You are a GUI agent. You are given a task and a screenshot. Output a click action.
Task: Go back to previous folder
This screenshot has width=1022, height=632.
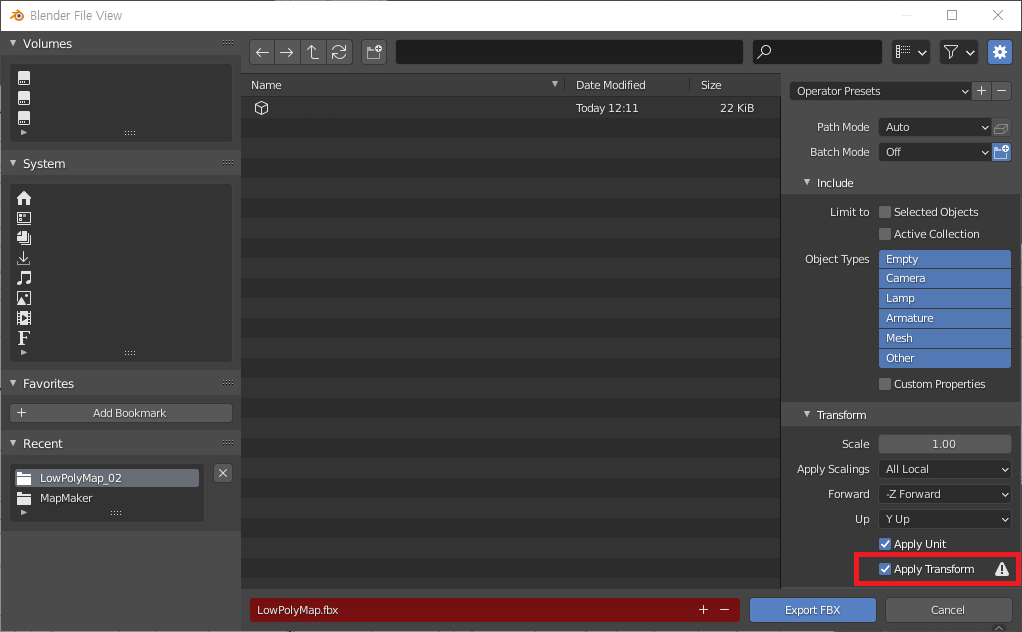coord(262,52)
